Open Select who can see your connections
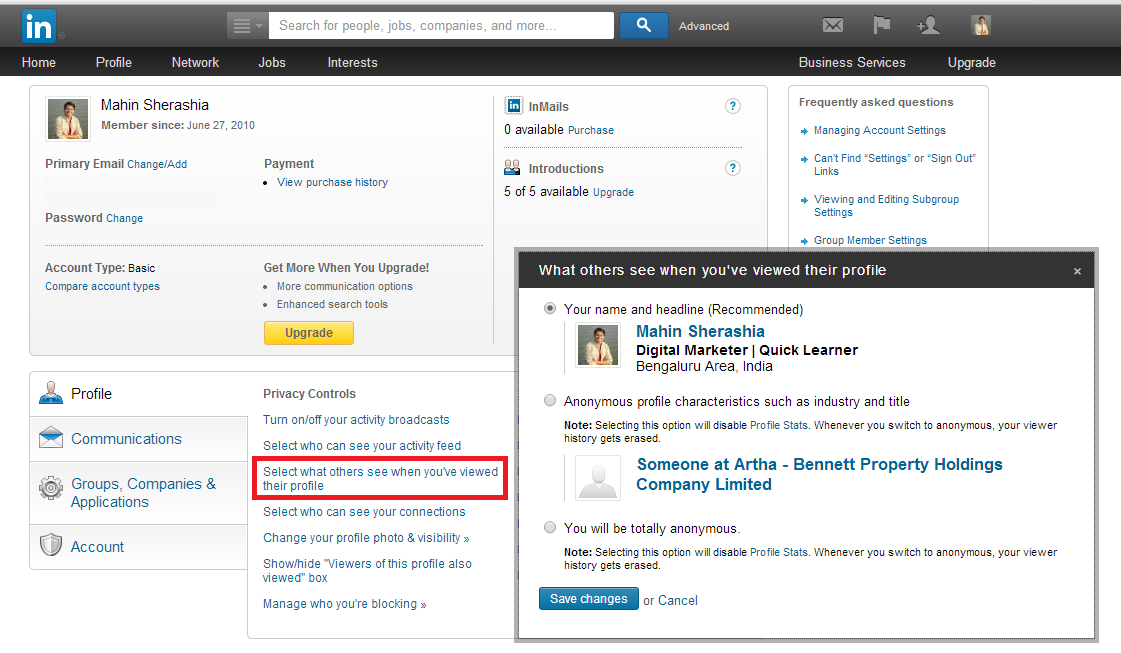 point(364,512)
